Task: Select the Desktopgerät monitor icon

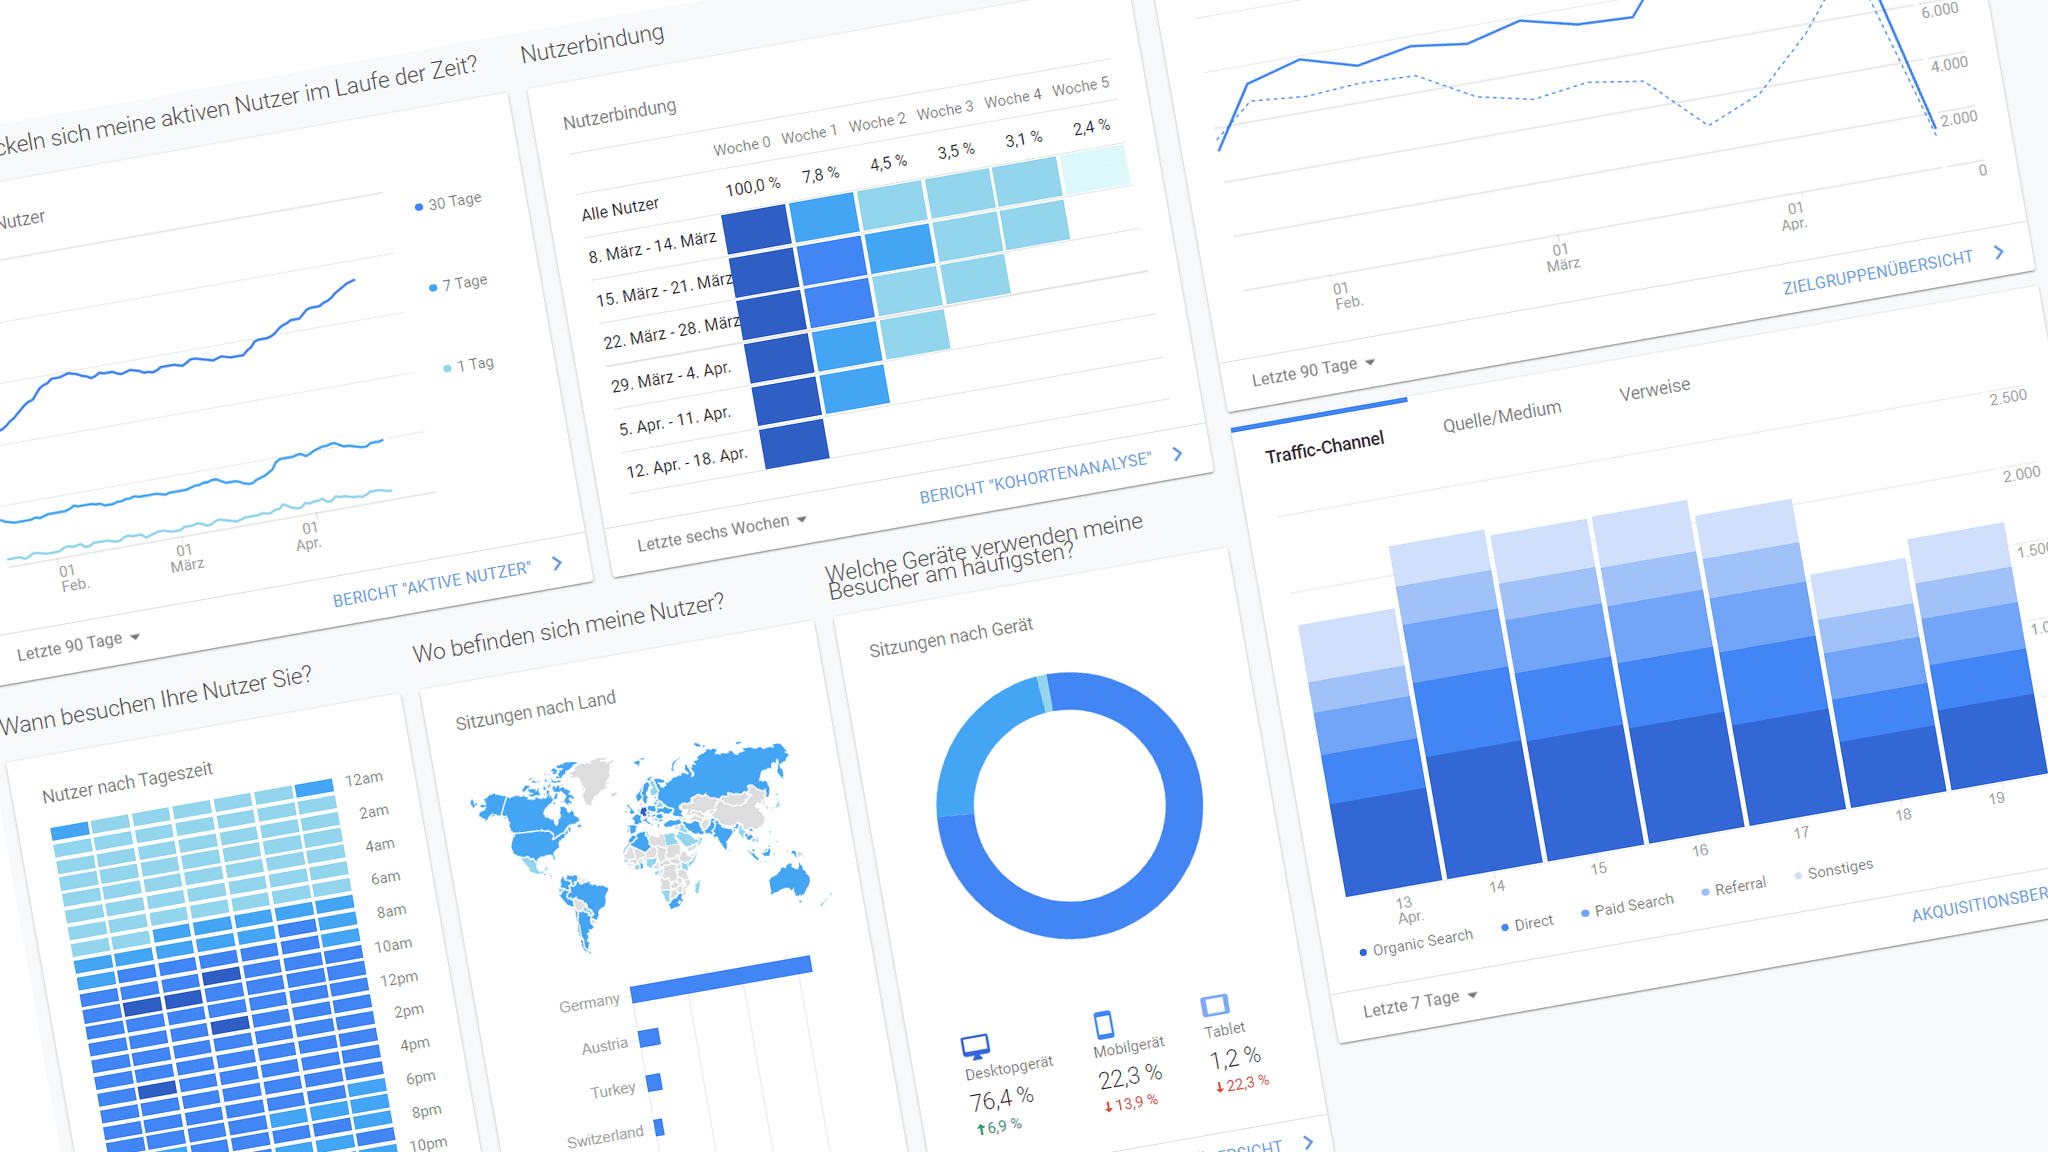Action: tap(974, 1048)
